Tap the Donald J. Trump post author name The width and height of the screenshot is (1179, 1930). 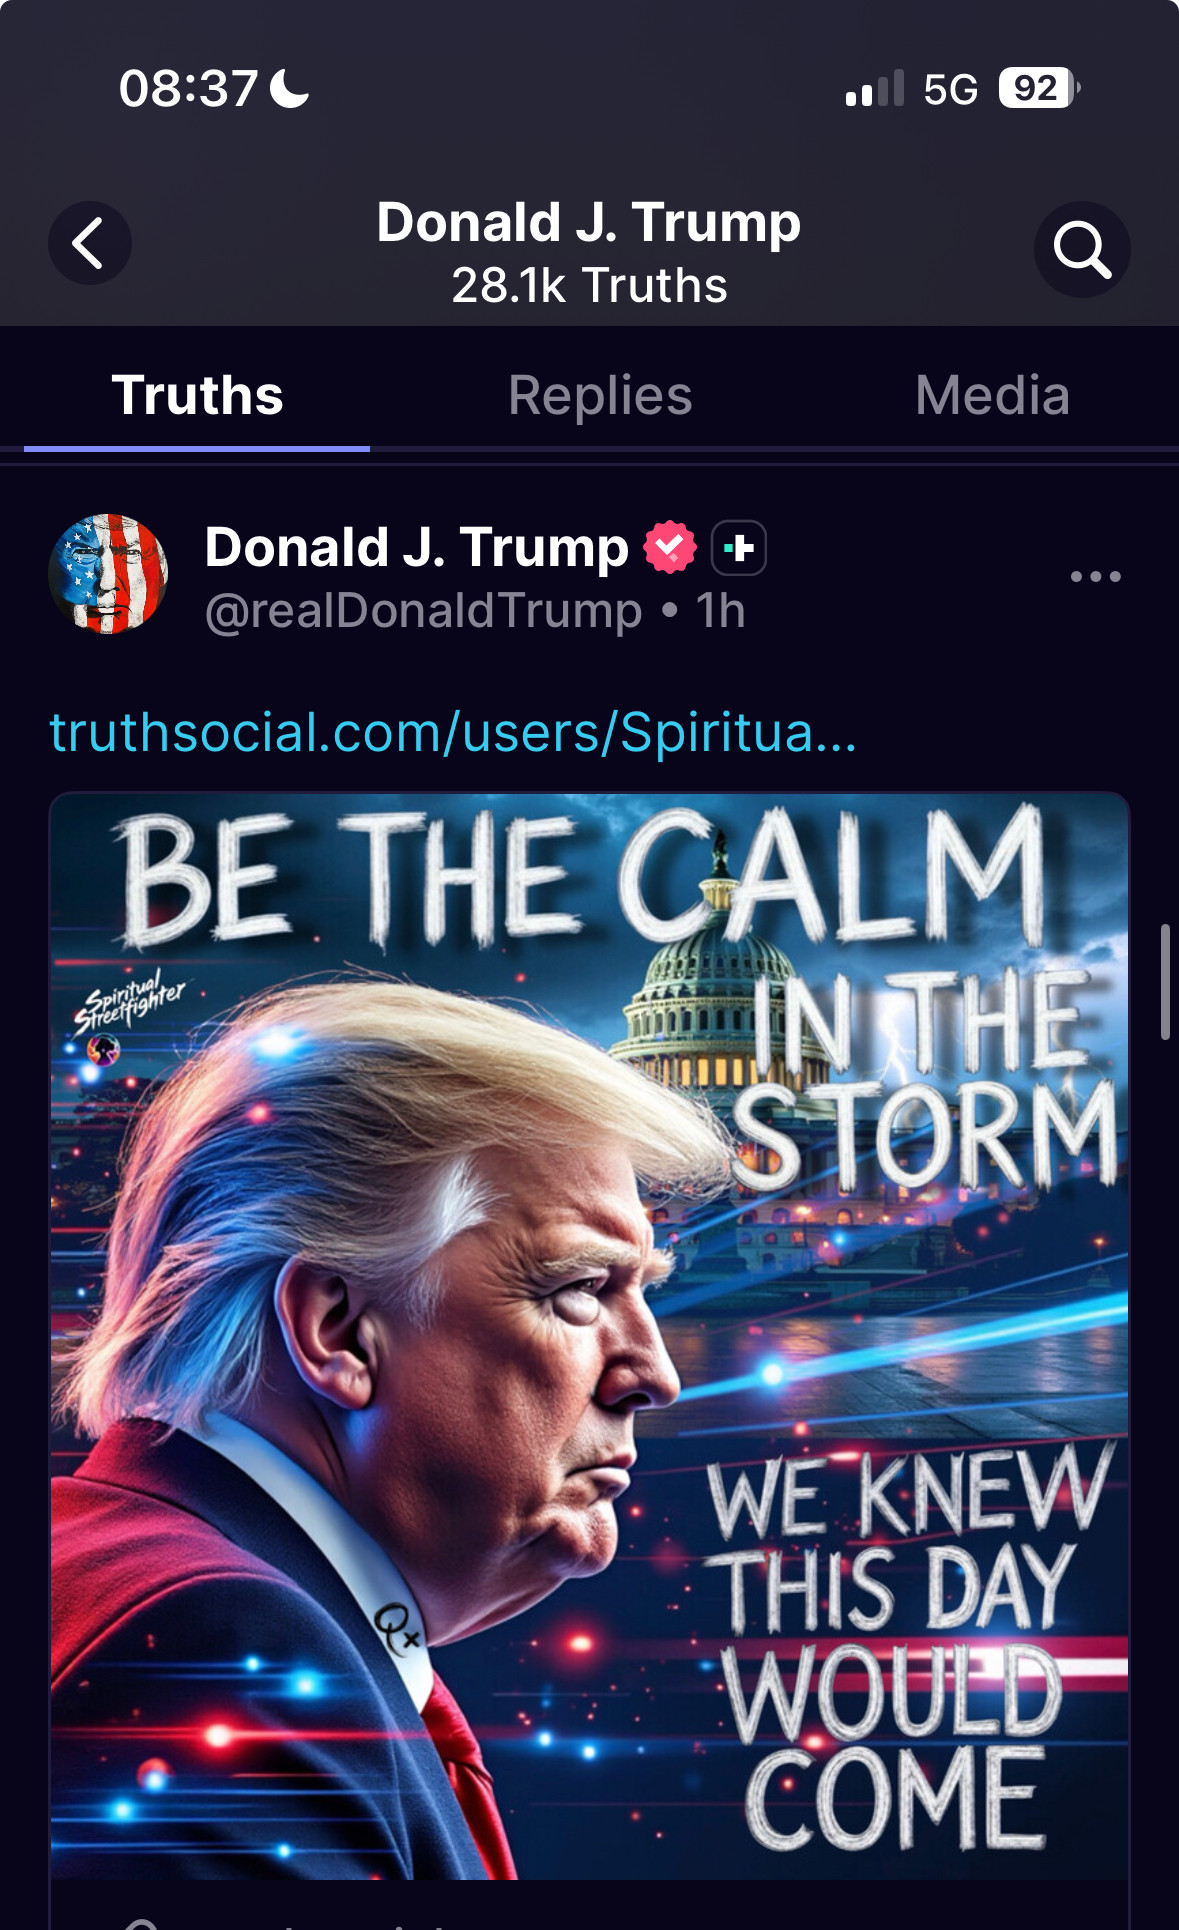click(417, 547)
